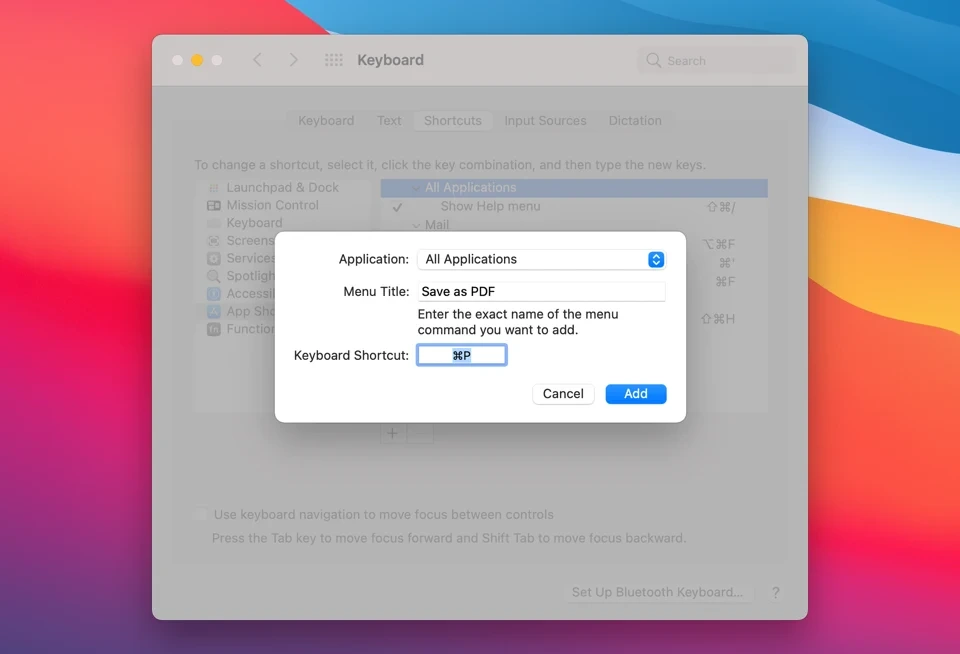The image size is (960, 654).
Task: Enable keyboard navigation focus checkbox
Action: pyautogui.click(x=200, y=514)
